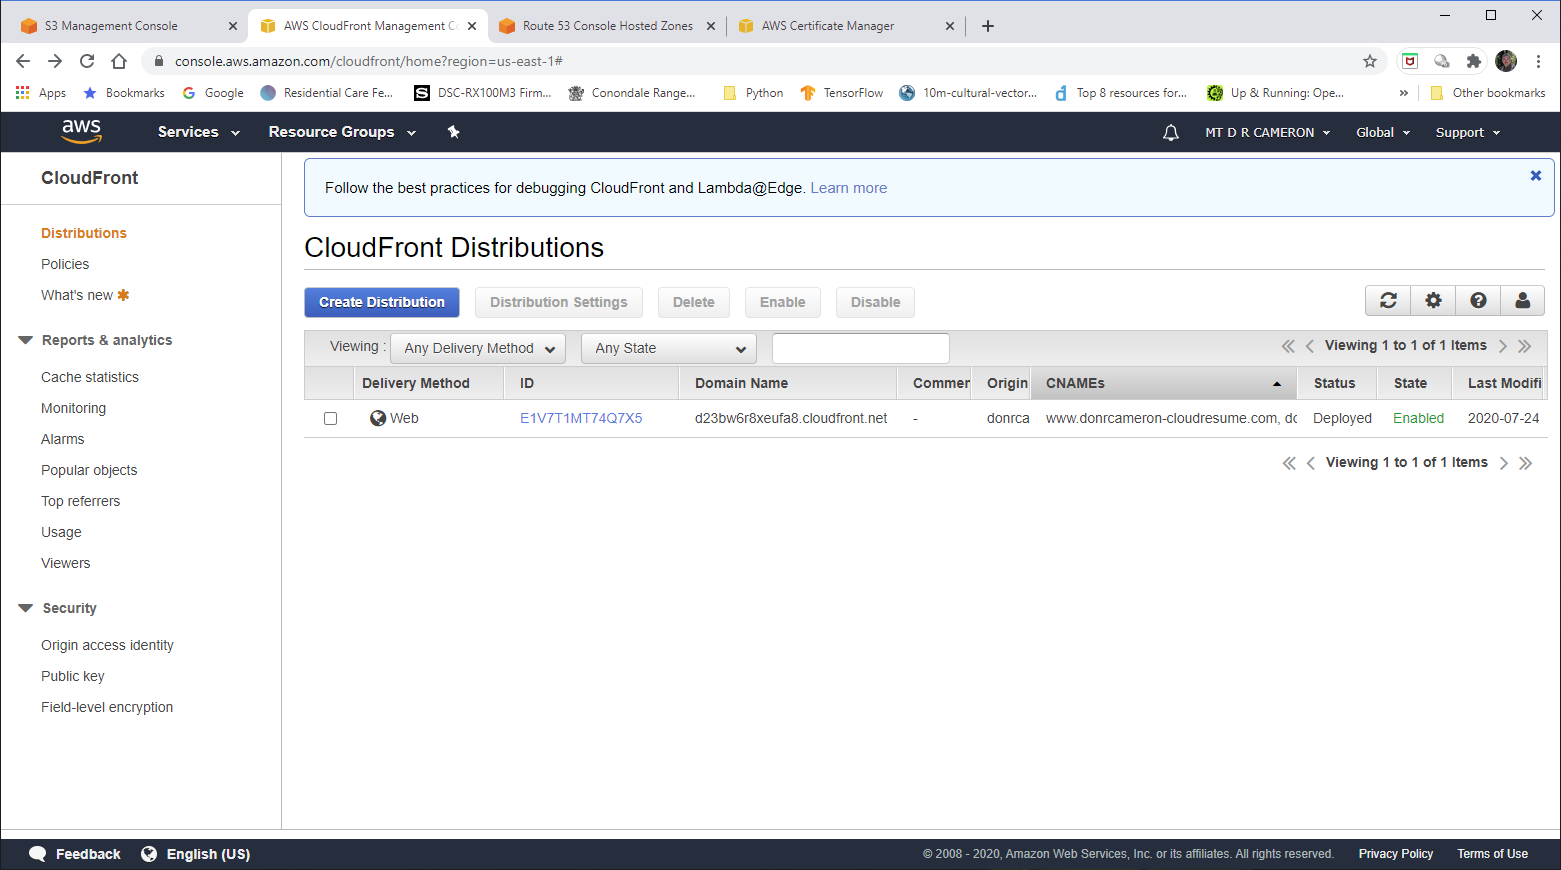Image resolution: width=1561 pixels, height=870 pixels.
Task: Open the notifications bell
Action: pyautogui.click(x=1170, y=132)
